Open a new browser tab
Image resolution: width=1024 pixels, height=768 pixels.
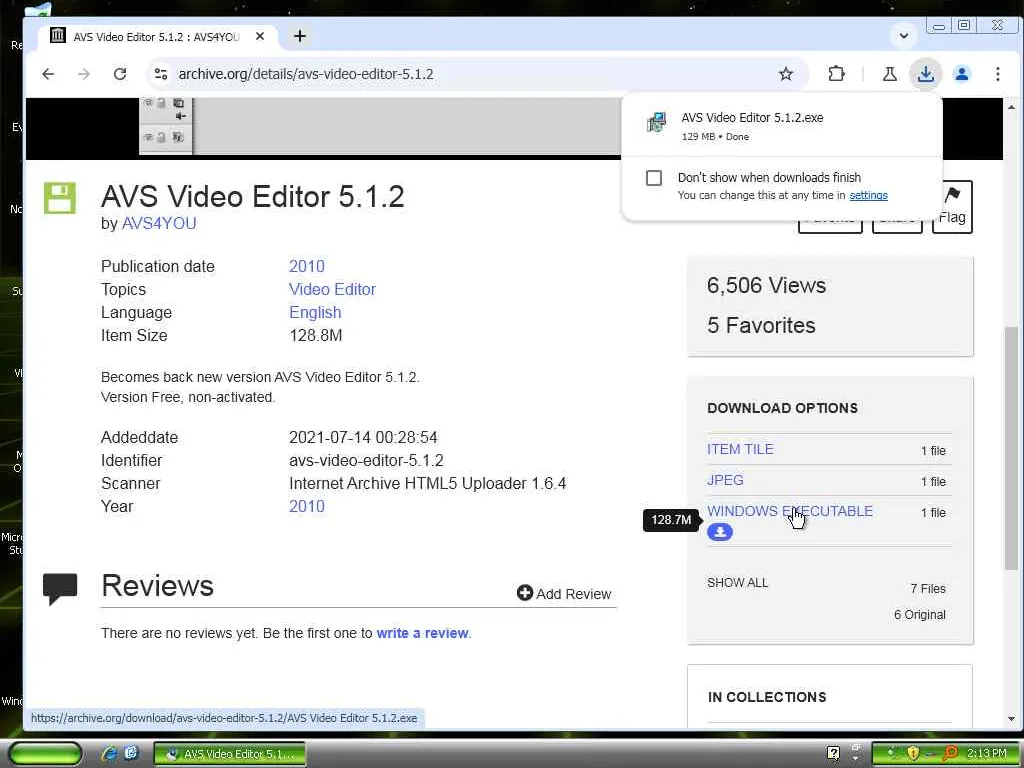click(x=300, y=36)
